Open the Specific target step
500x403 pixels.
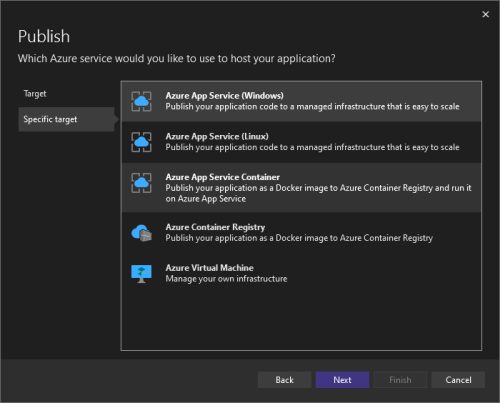tap(67, 119)
